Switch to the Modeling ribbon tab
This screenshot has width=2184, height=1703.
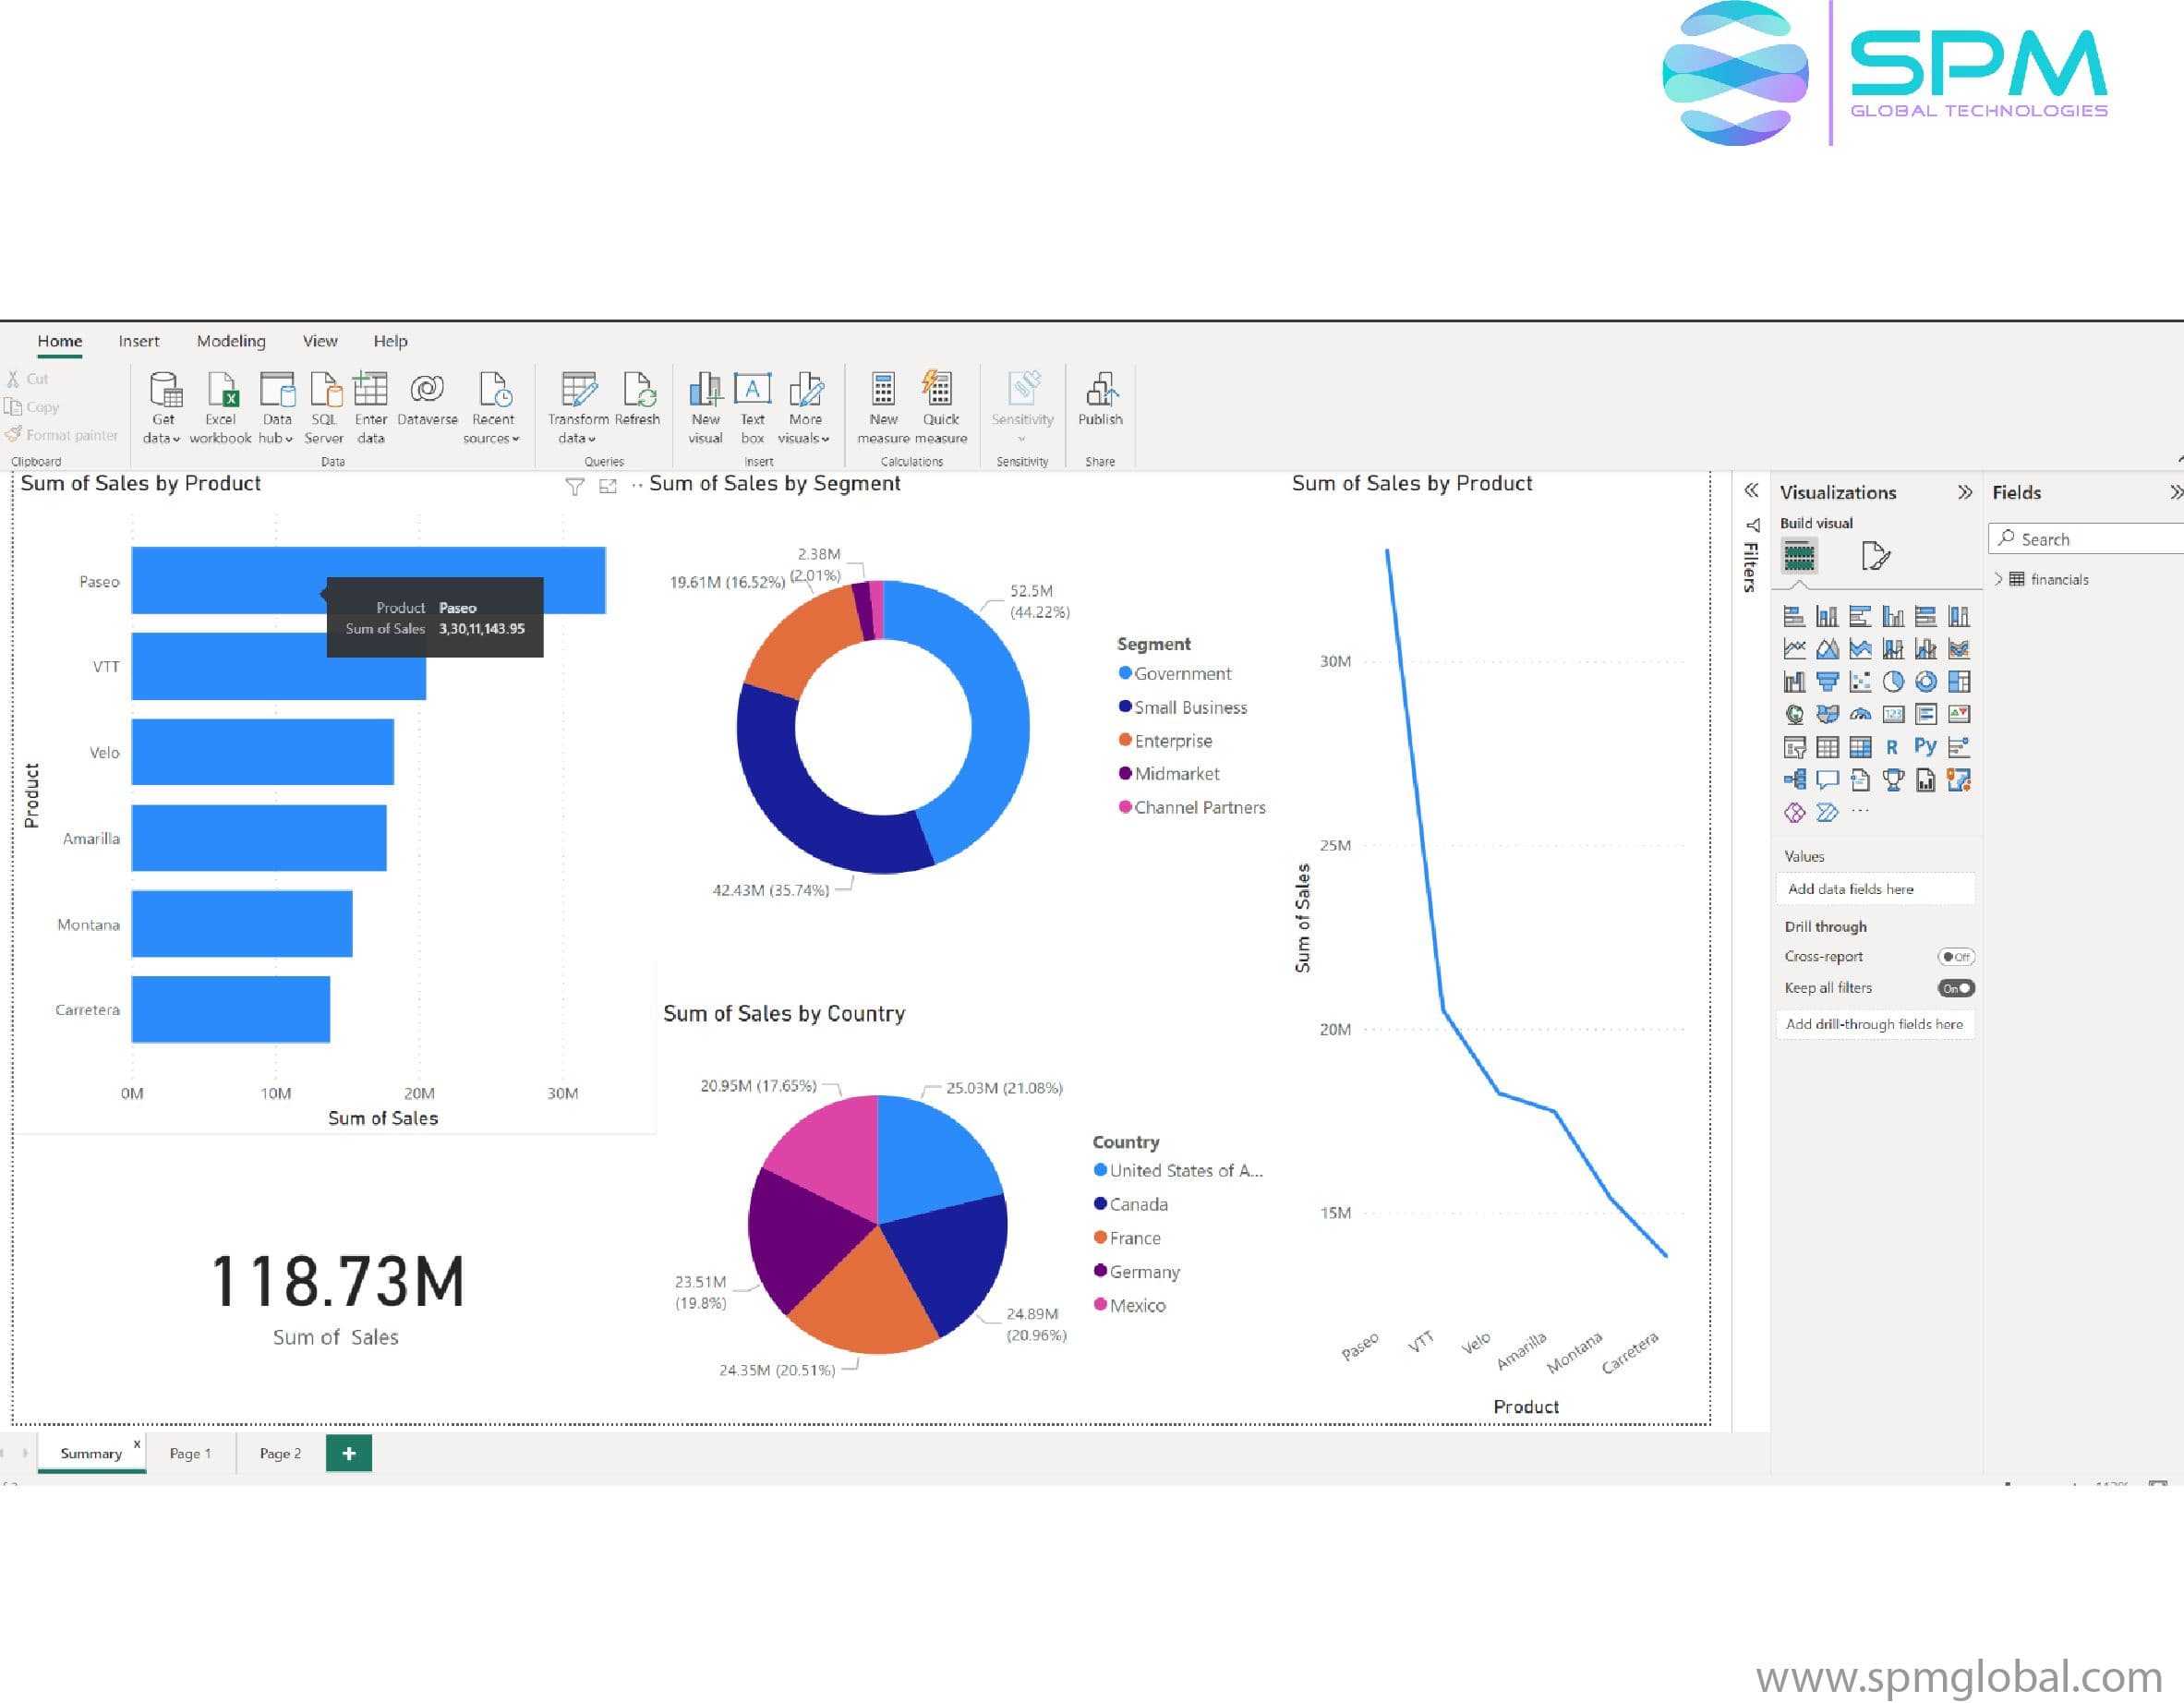(231, 341)
